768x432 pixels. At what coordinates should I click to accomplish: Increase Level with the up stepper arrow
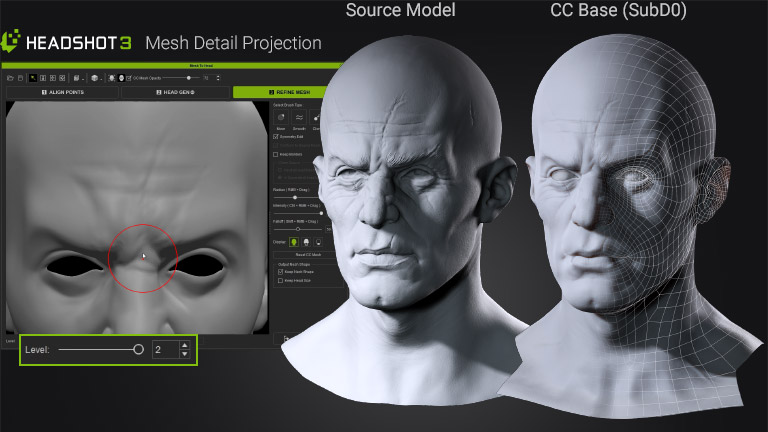pos(185,345)
